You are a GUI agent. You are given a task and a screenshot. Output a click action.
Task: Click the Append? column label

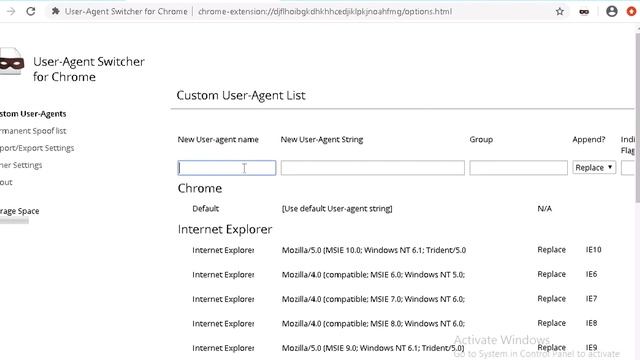coord(589,140)
